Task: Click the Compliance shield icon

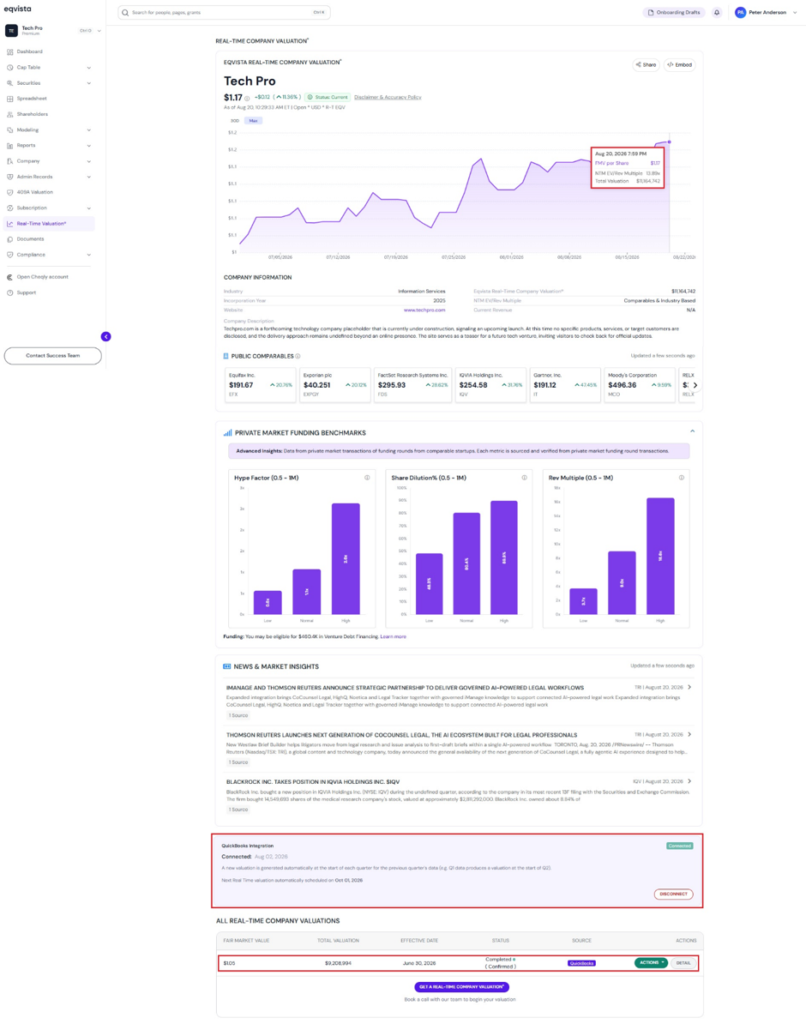Action: coord(10,255)
